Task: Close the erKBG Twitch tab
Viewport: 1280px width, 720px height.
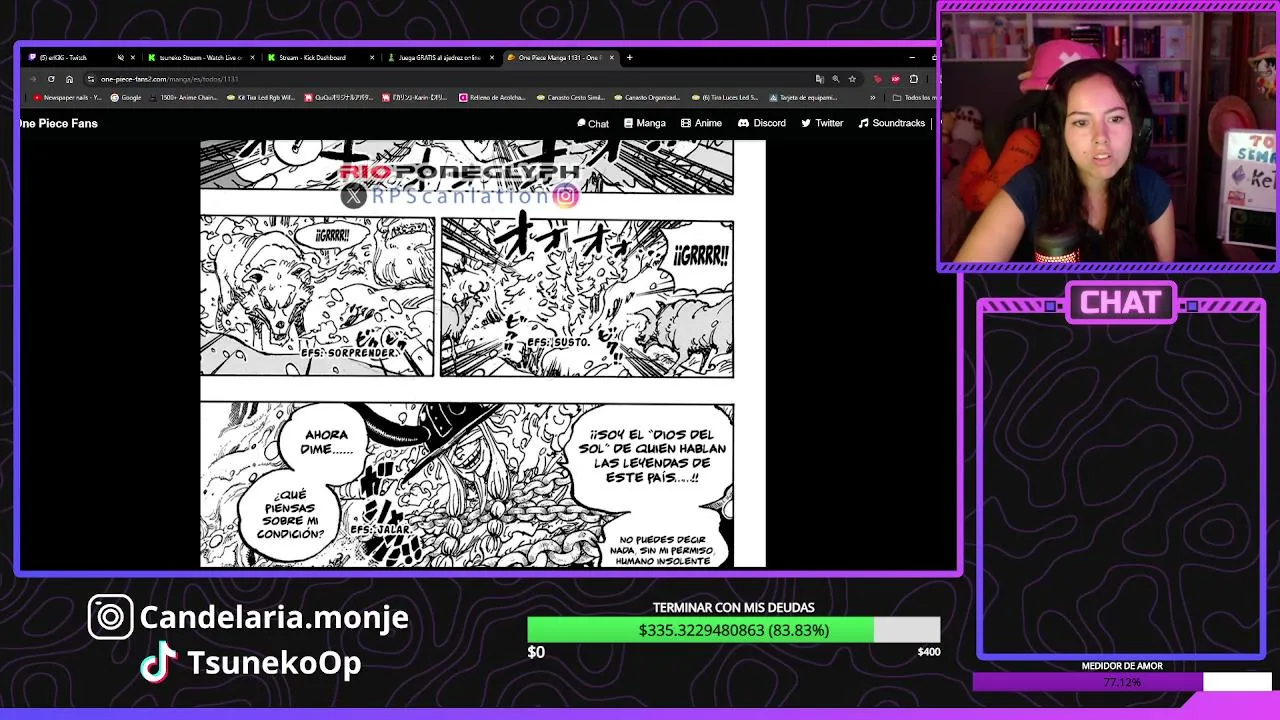Action: 133,57
